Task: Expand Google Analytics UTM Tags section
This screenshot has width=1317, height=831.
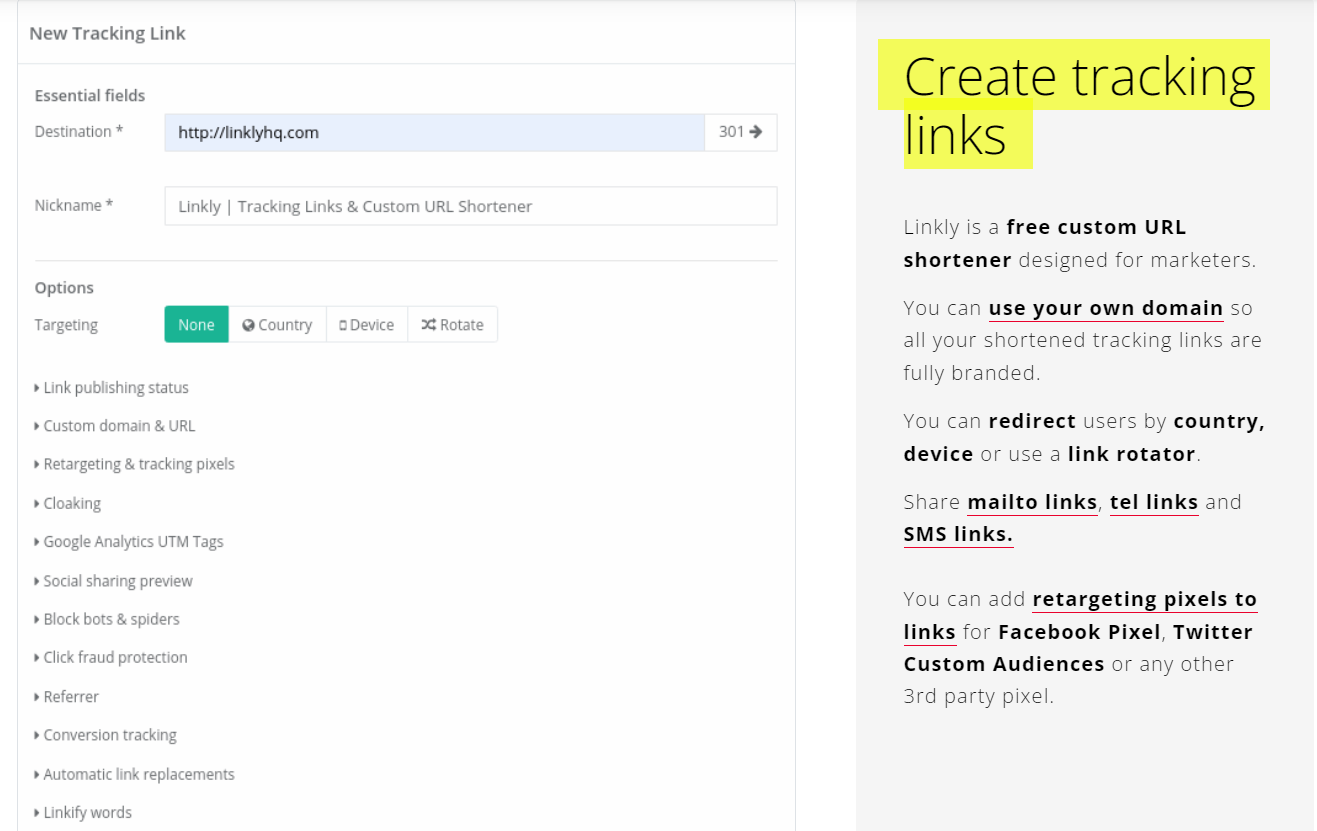Action: (133, 542)
